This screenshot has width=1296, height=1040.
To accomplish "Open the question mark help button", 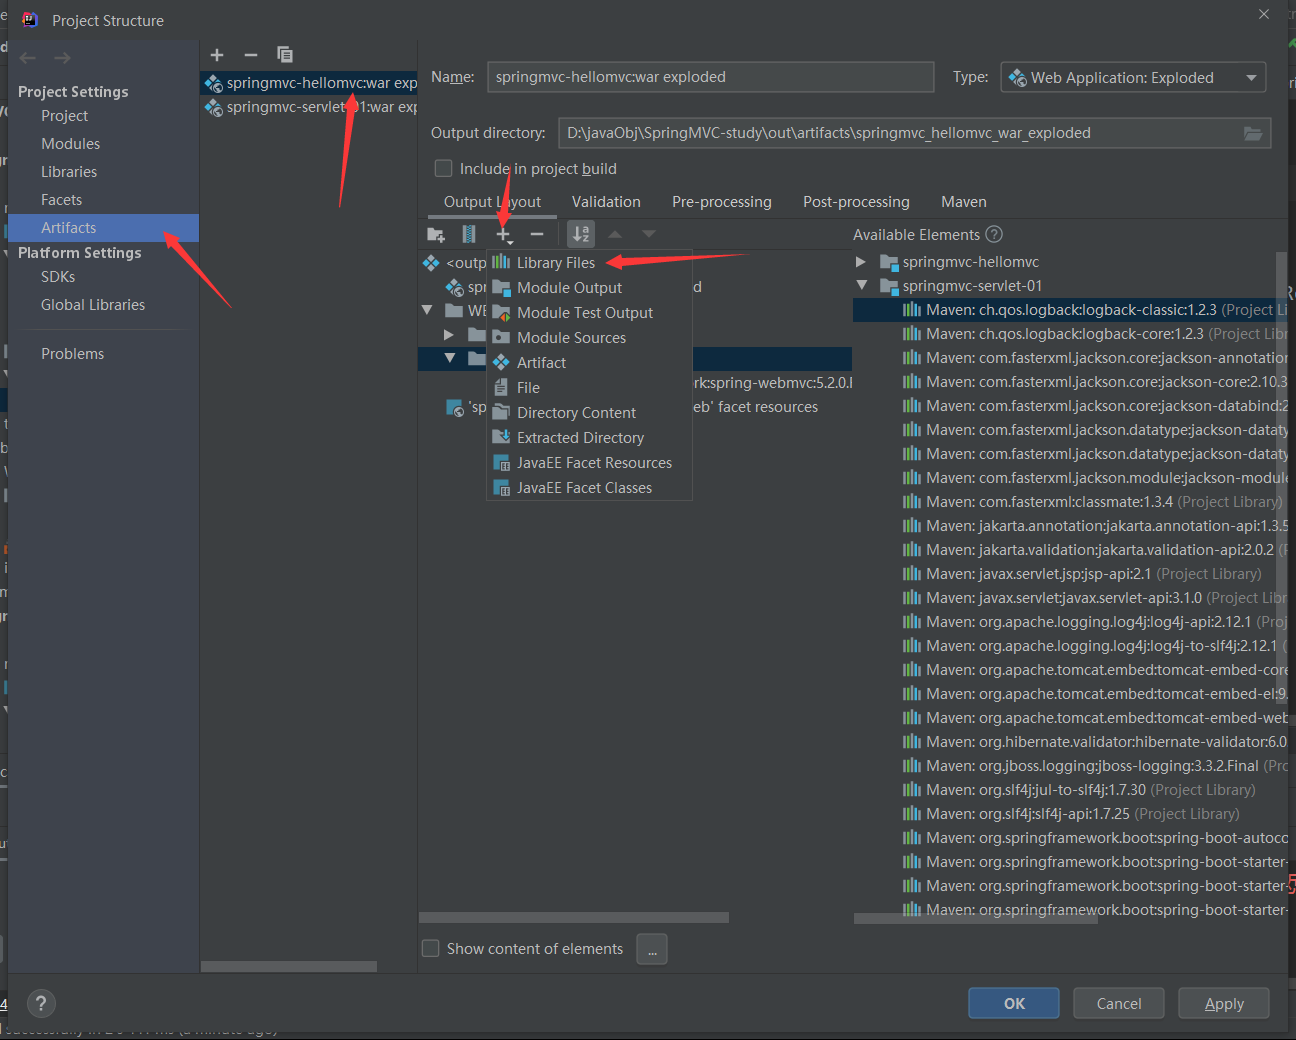I will coord(41,1003).
